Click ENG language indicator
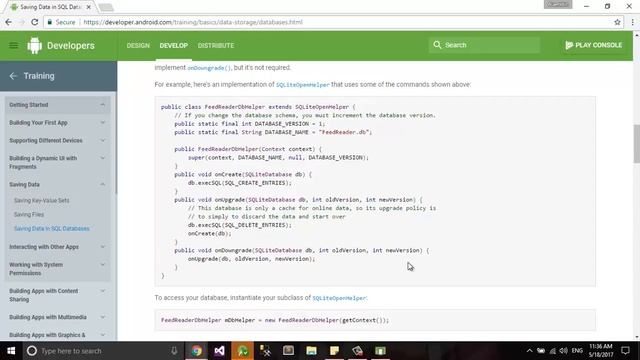The height and width of the screenshot is (360, 640). 577,351
